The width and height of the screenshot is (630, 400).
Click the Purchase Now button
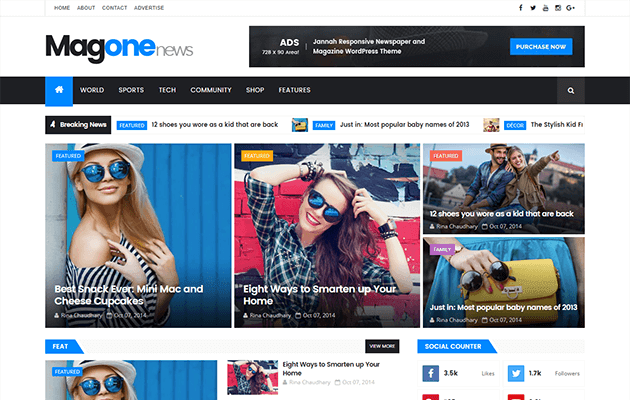pos(541,47)
